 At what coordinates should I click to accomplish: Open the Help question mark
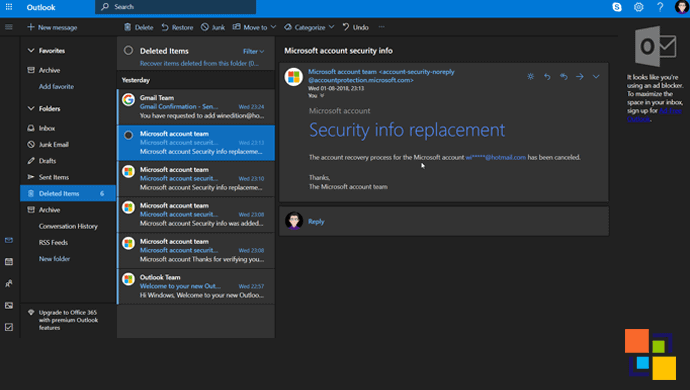pyautogui.click(x=660, y=7)
